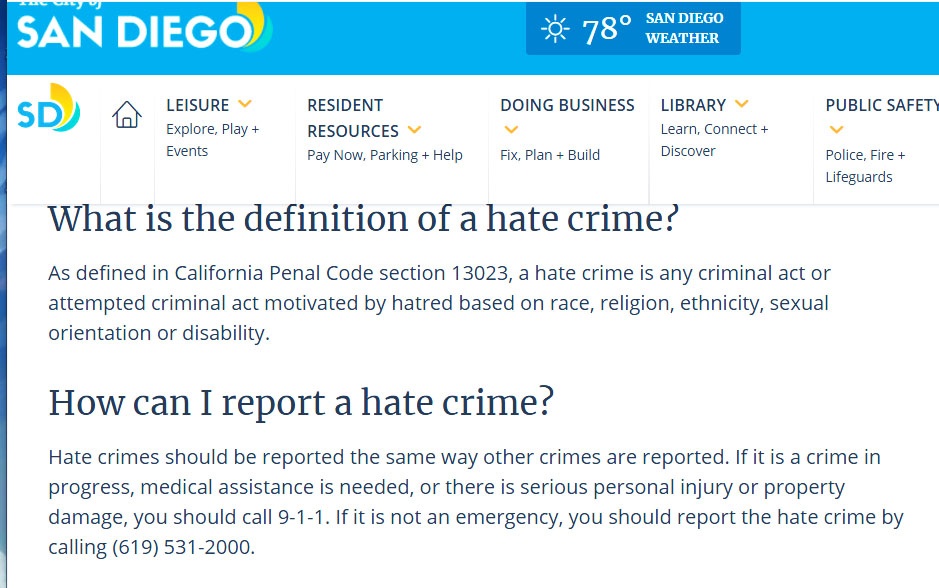Click the City of San Diego logo
The image size is (939, 588).
[144, 26]
